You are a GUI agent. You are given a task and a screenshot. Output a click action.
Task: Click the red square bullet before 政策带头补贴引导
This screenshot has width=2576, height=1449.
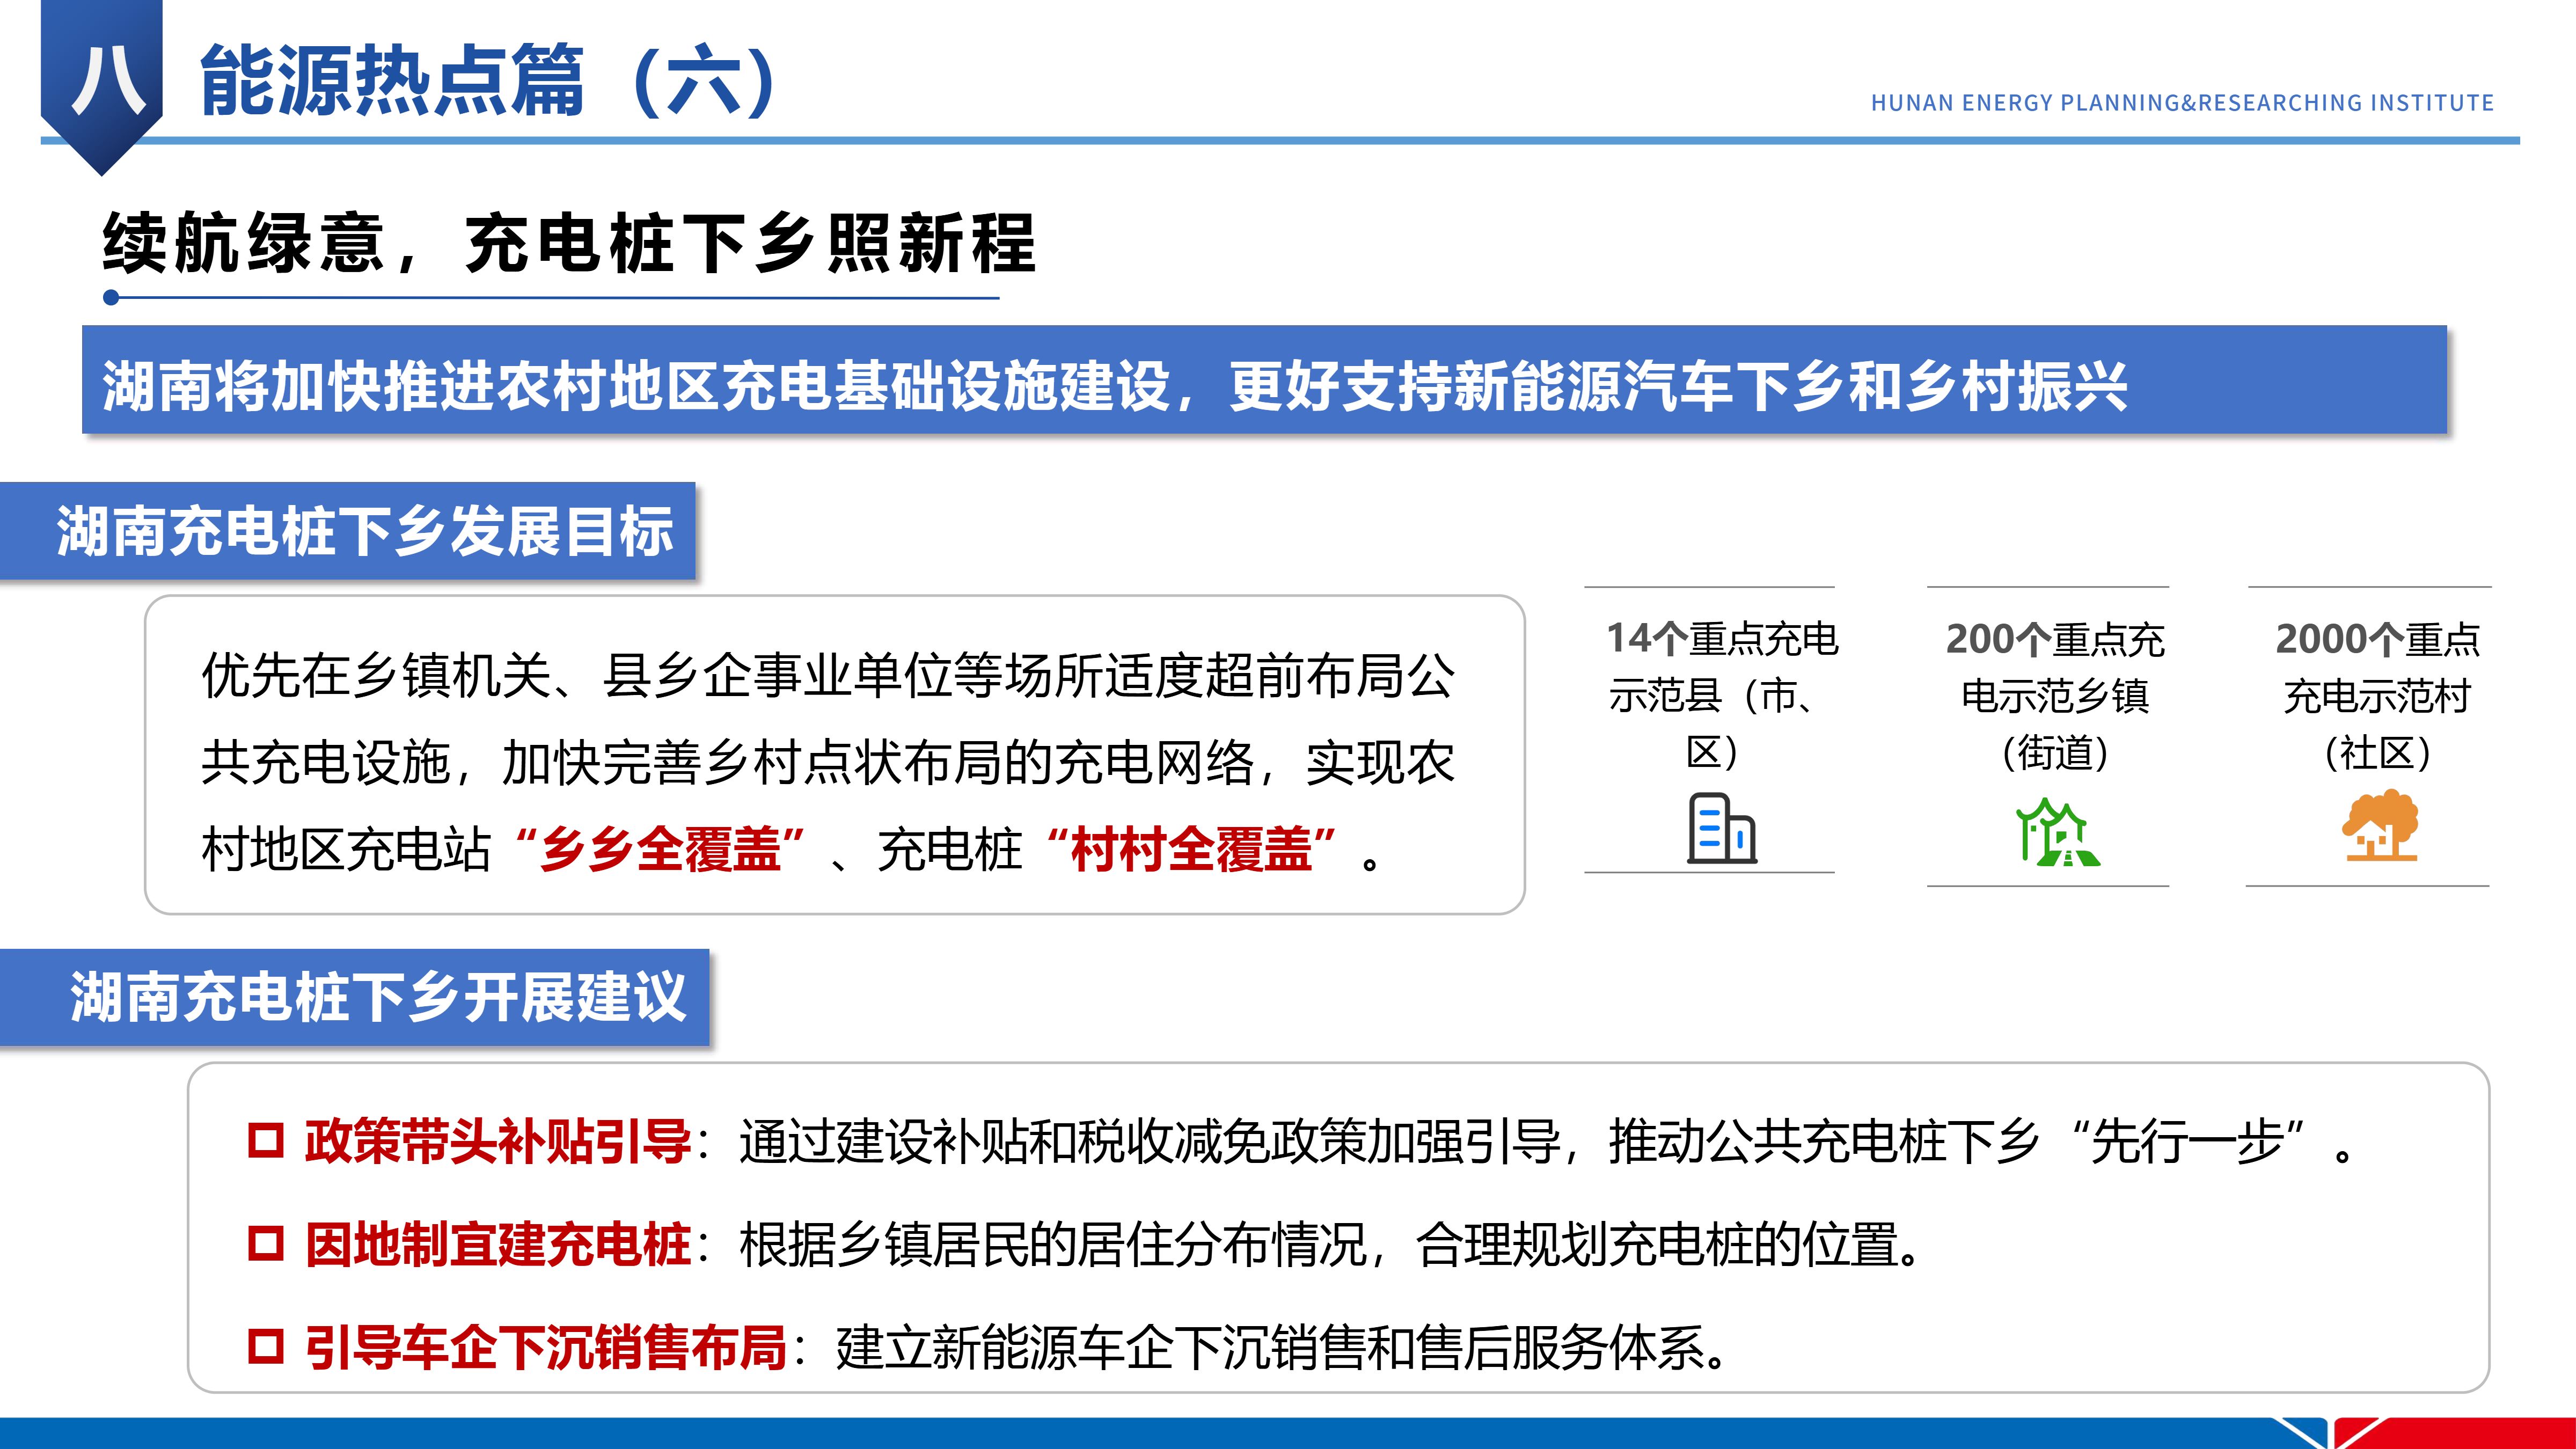266,1140
